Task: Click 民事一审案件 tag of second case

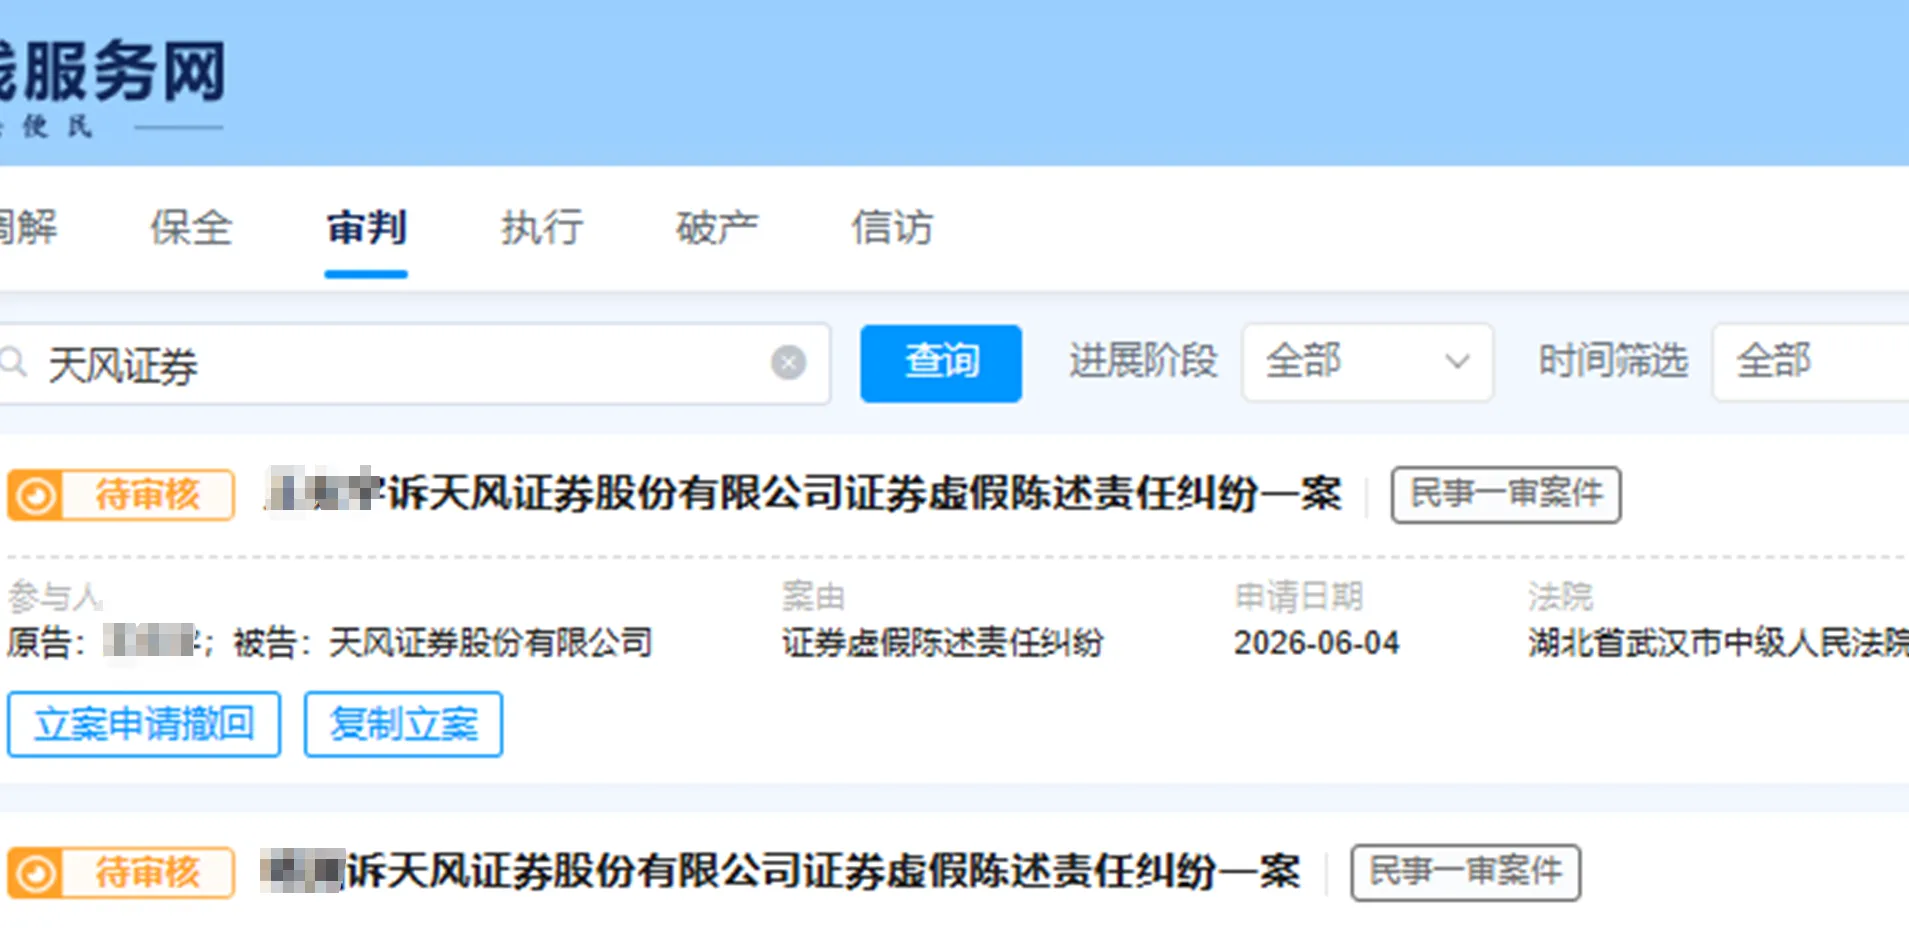Action: (1466, 872)
